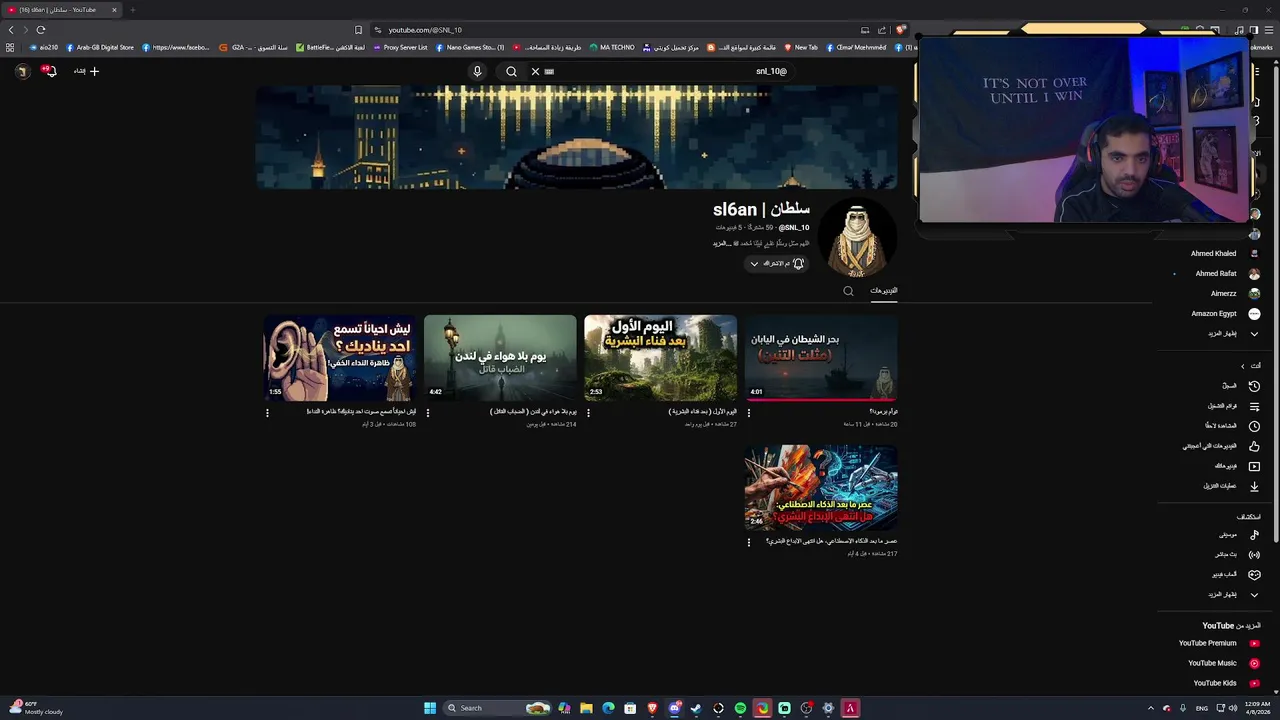Open the 4:01 Devil's Sea Japan video thumbnail
This screenshot has width=1280, height=720.
821,358
